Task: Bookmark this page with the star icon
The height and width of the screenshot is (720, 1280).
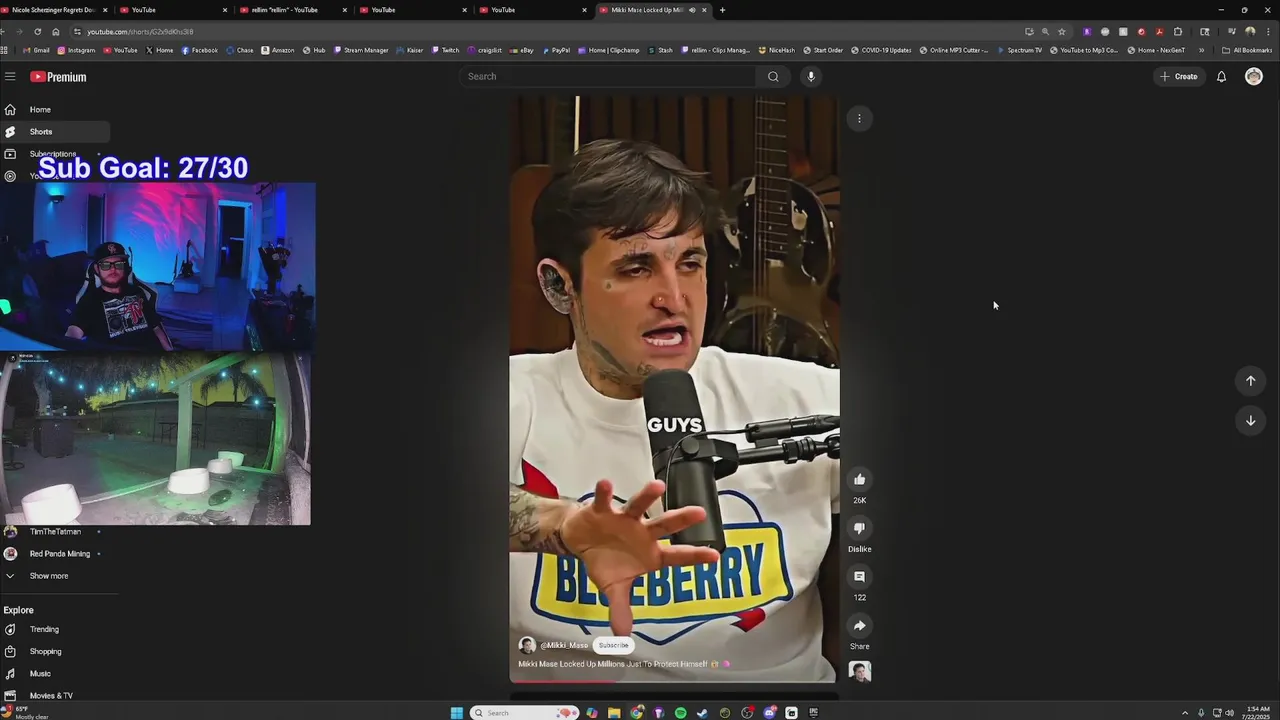Action: coord(1062,31)
